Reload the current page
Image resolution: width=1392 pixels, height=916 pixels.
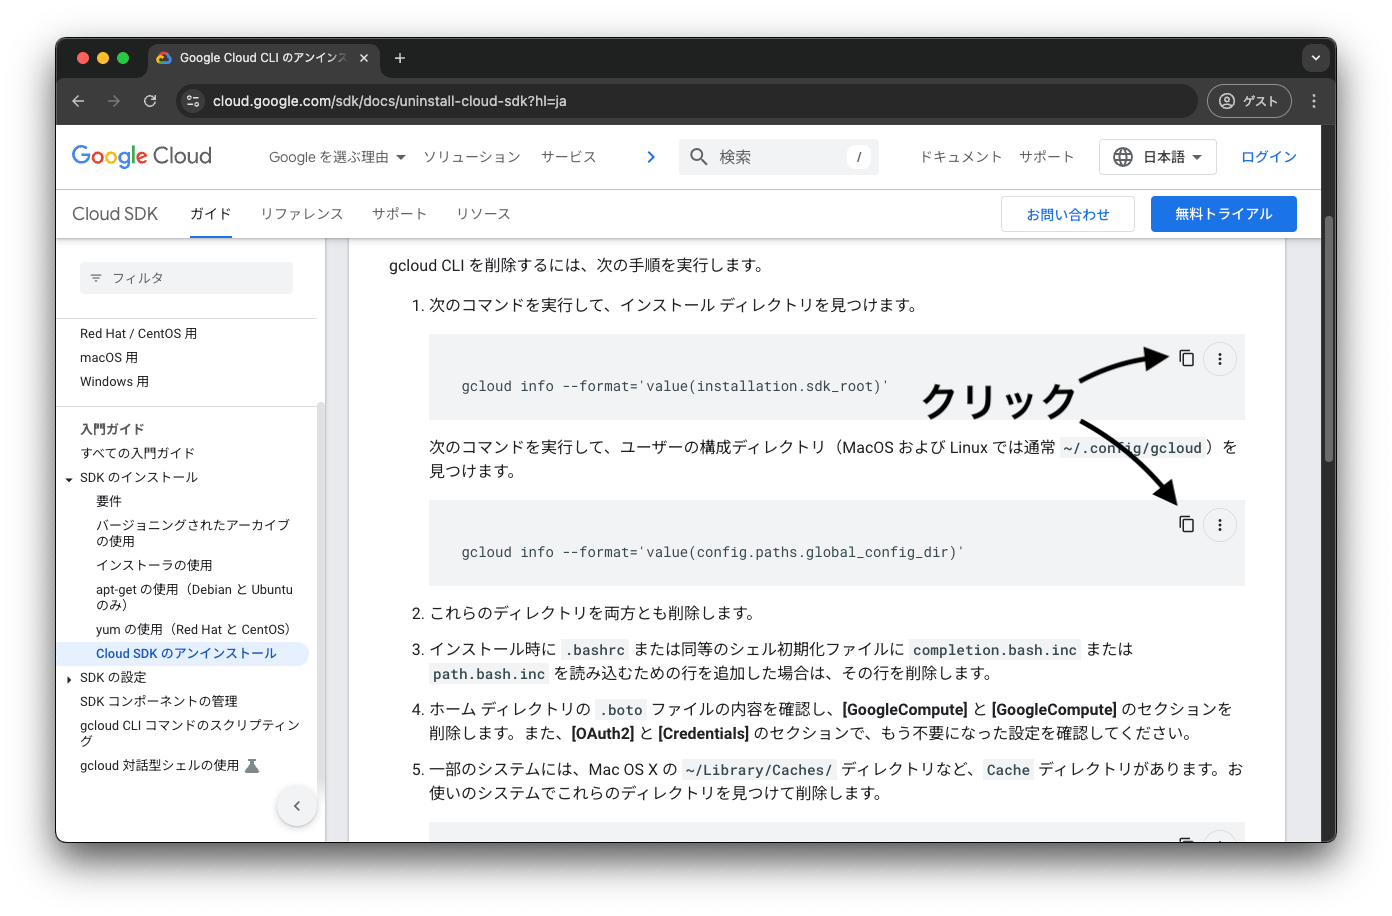coord(150,101)
